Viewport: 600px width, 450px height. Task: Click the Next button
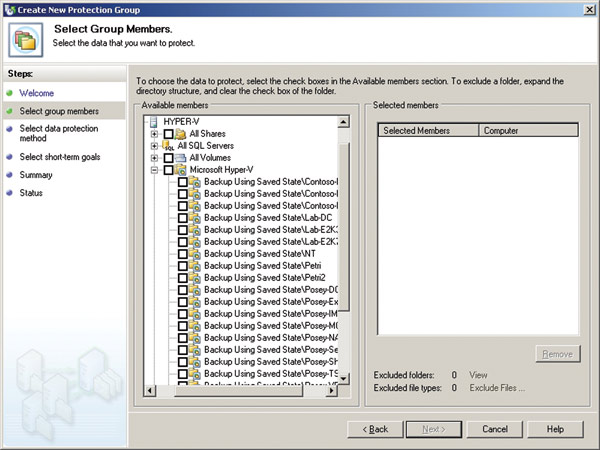[434, 429]
